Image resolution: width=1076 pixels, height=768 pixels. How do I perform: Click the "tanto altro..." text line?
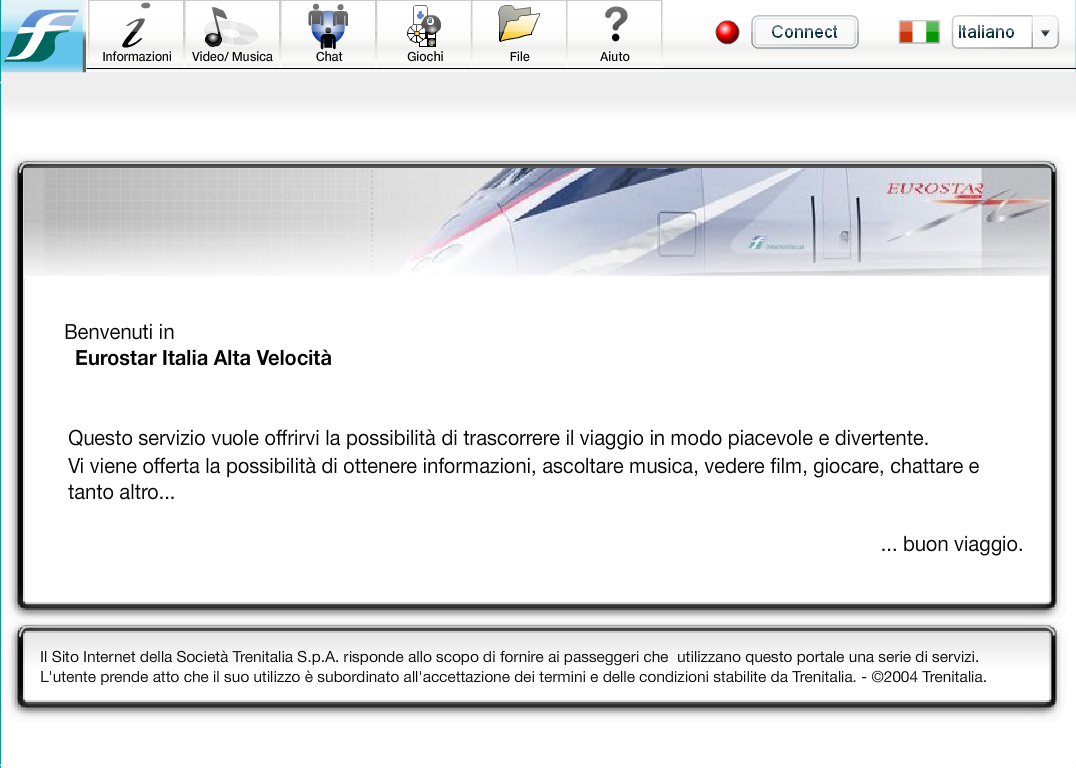point(121,492)
